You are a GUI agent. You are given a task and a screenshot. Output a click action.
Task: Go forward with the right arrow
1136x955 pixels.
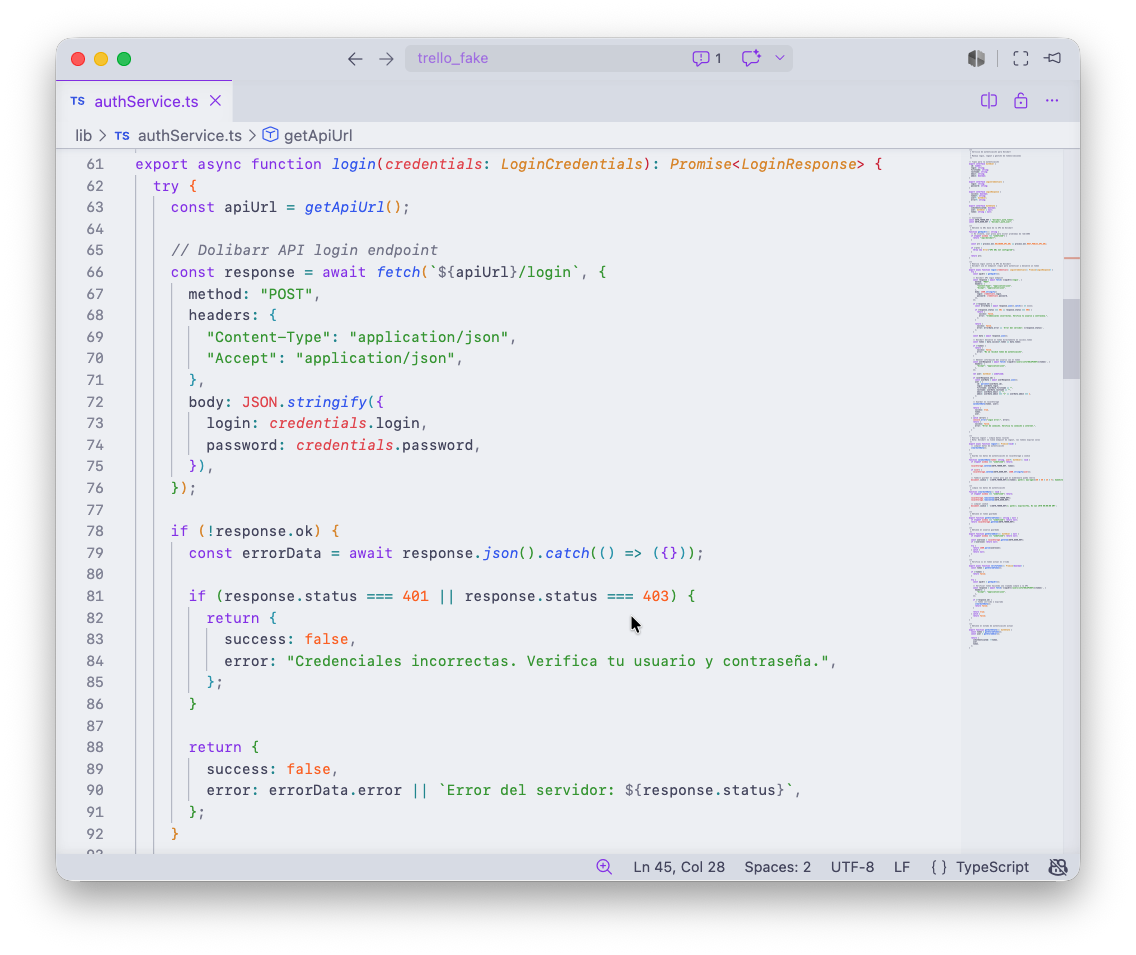pyautogui.click(x=386, y=59)
